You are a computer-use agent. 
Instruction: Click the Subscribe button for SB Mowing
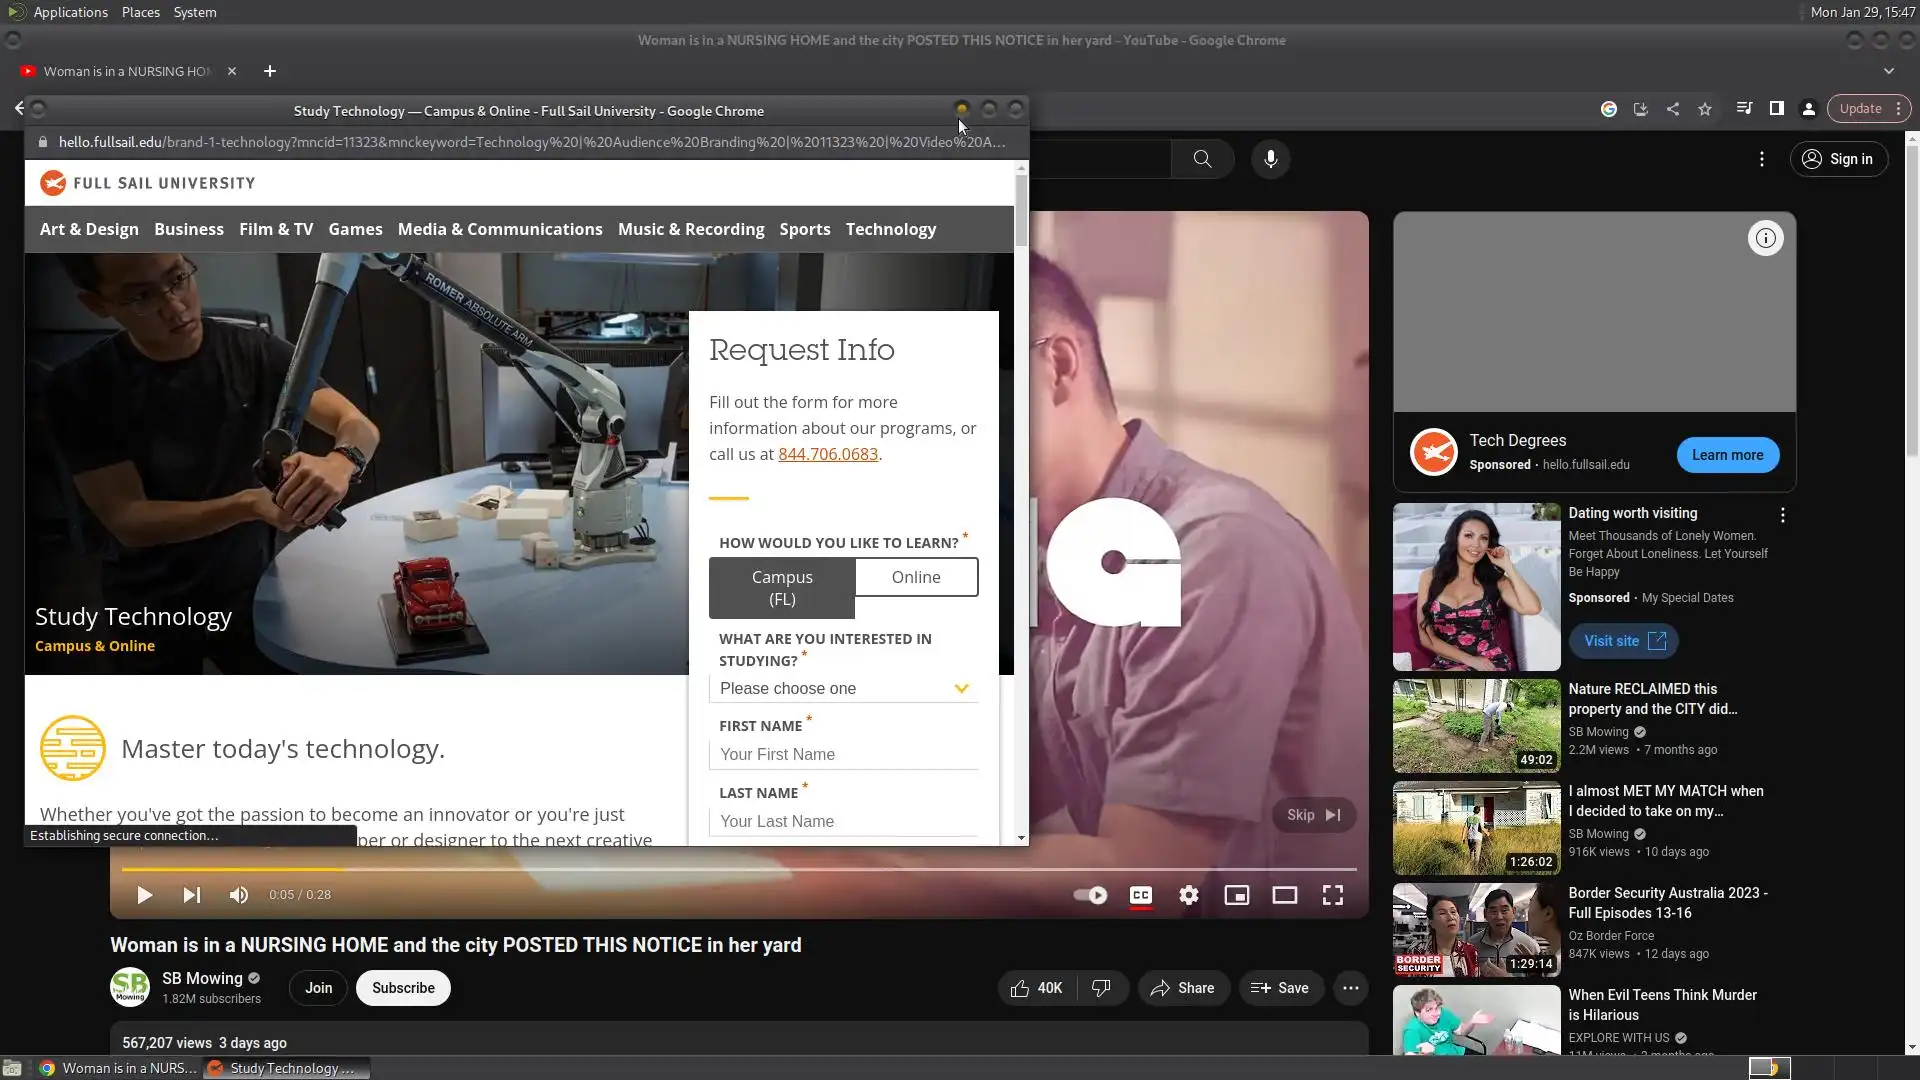pos(403,988)
